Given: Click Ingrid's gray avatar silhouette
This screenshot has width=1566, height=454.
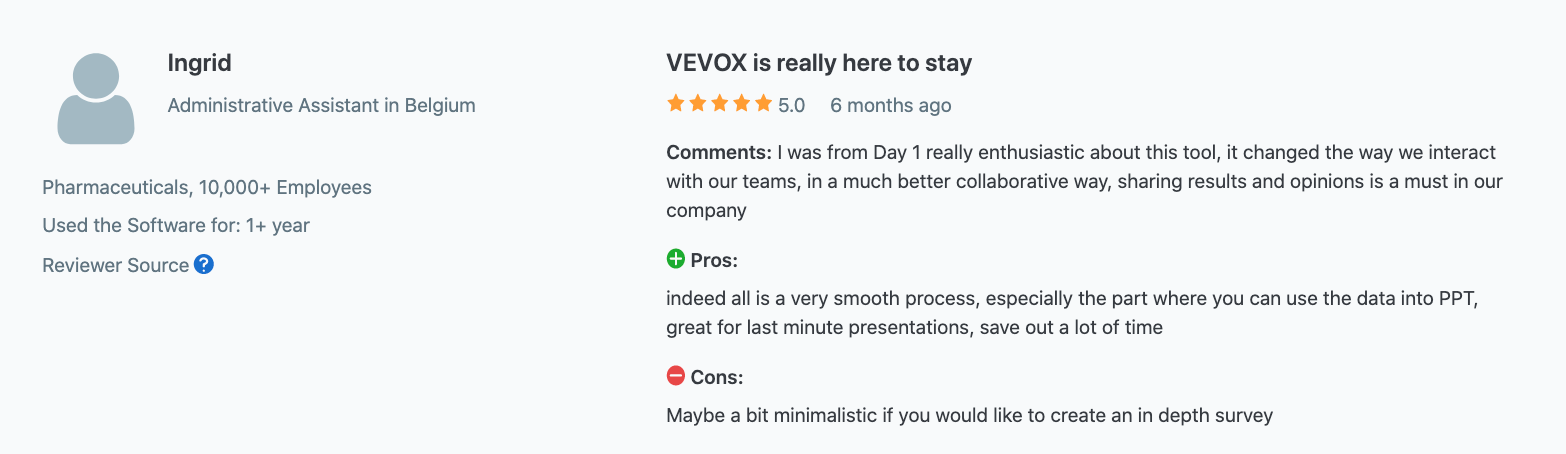Looking at the screenshot, I should [96, 98].
